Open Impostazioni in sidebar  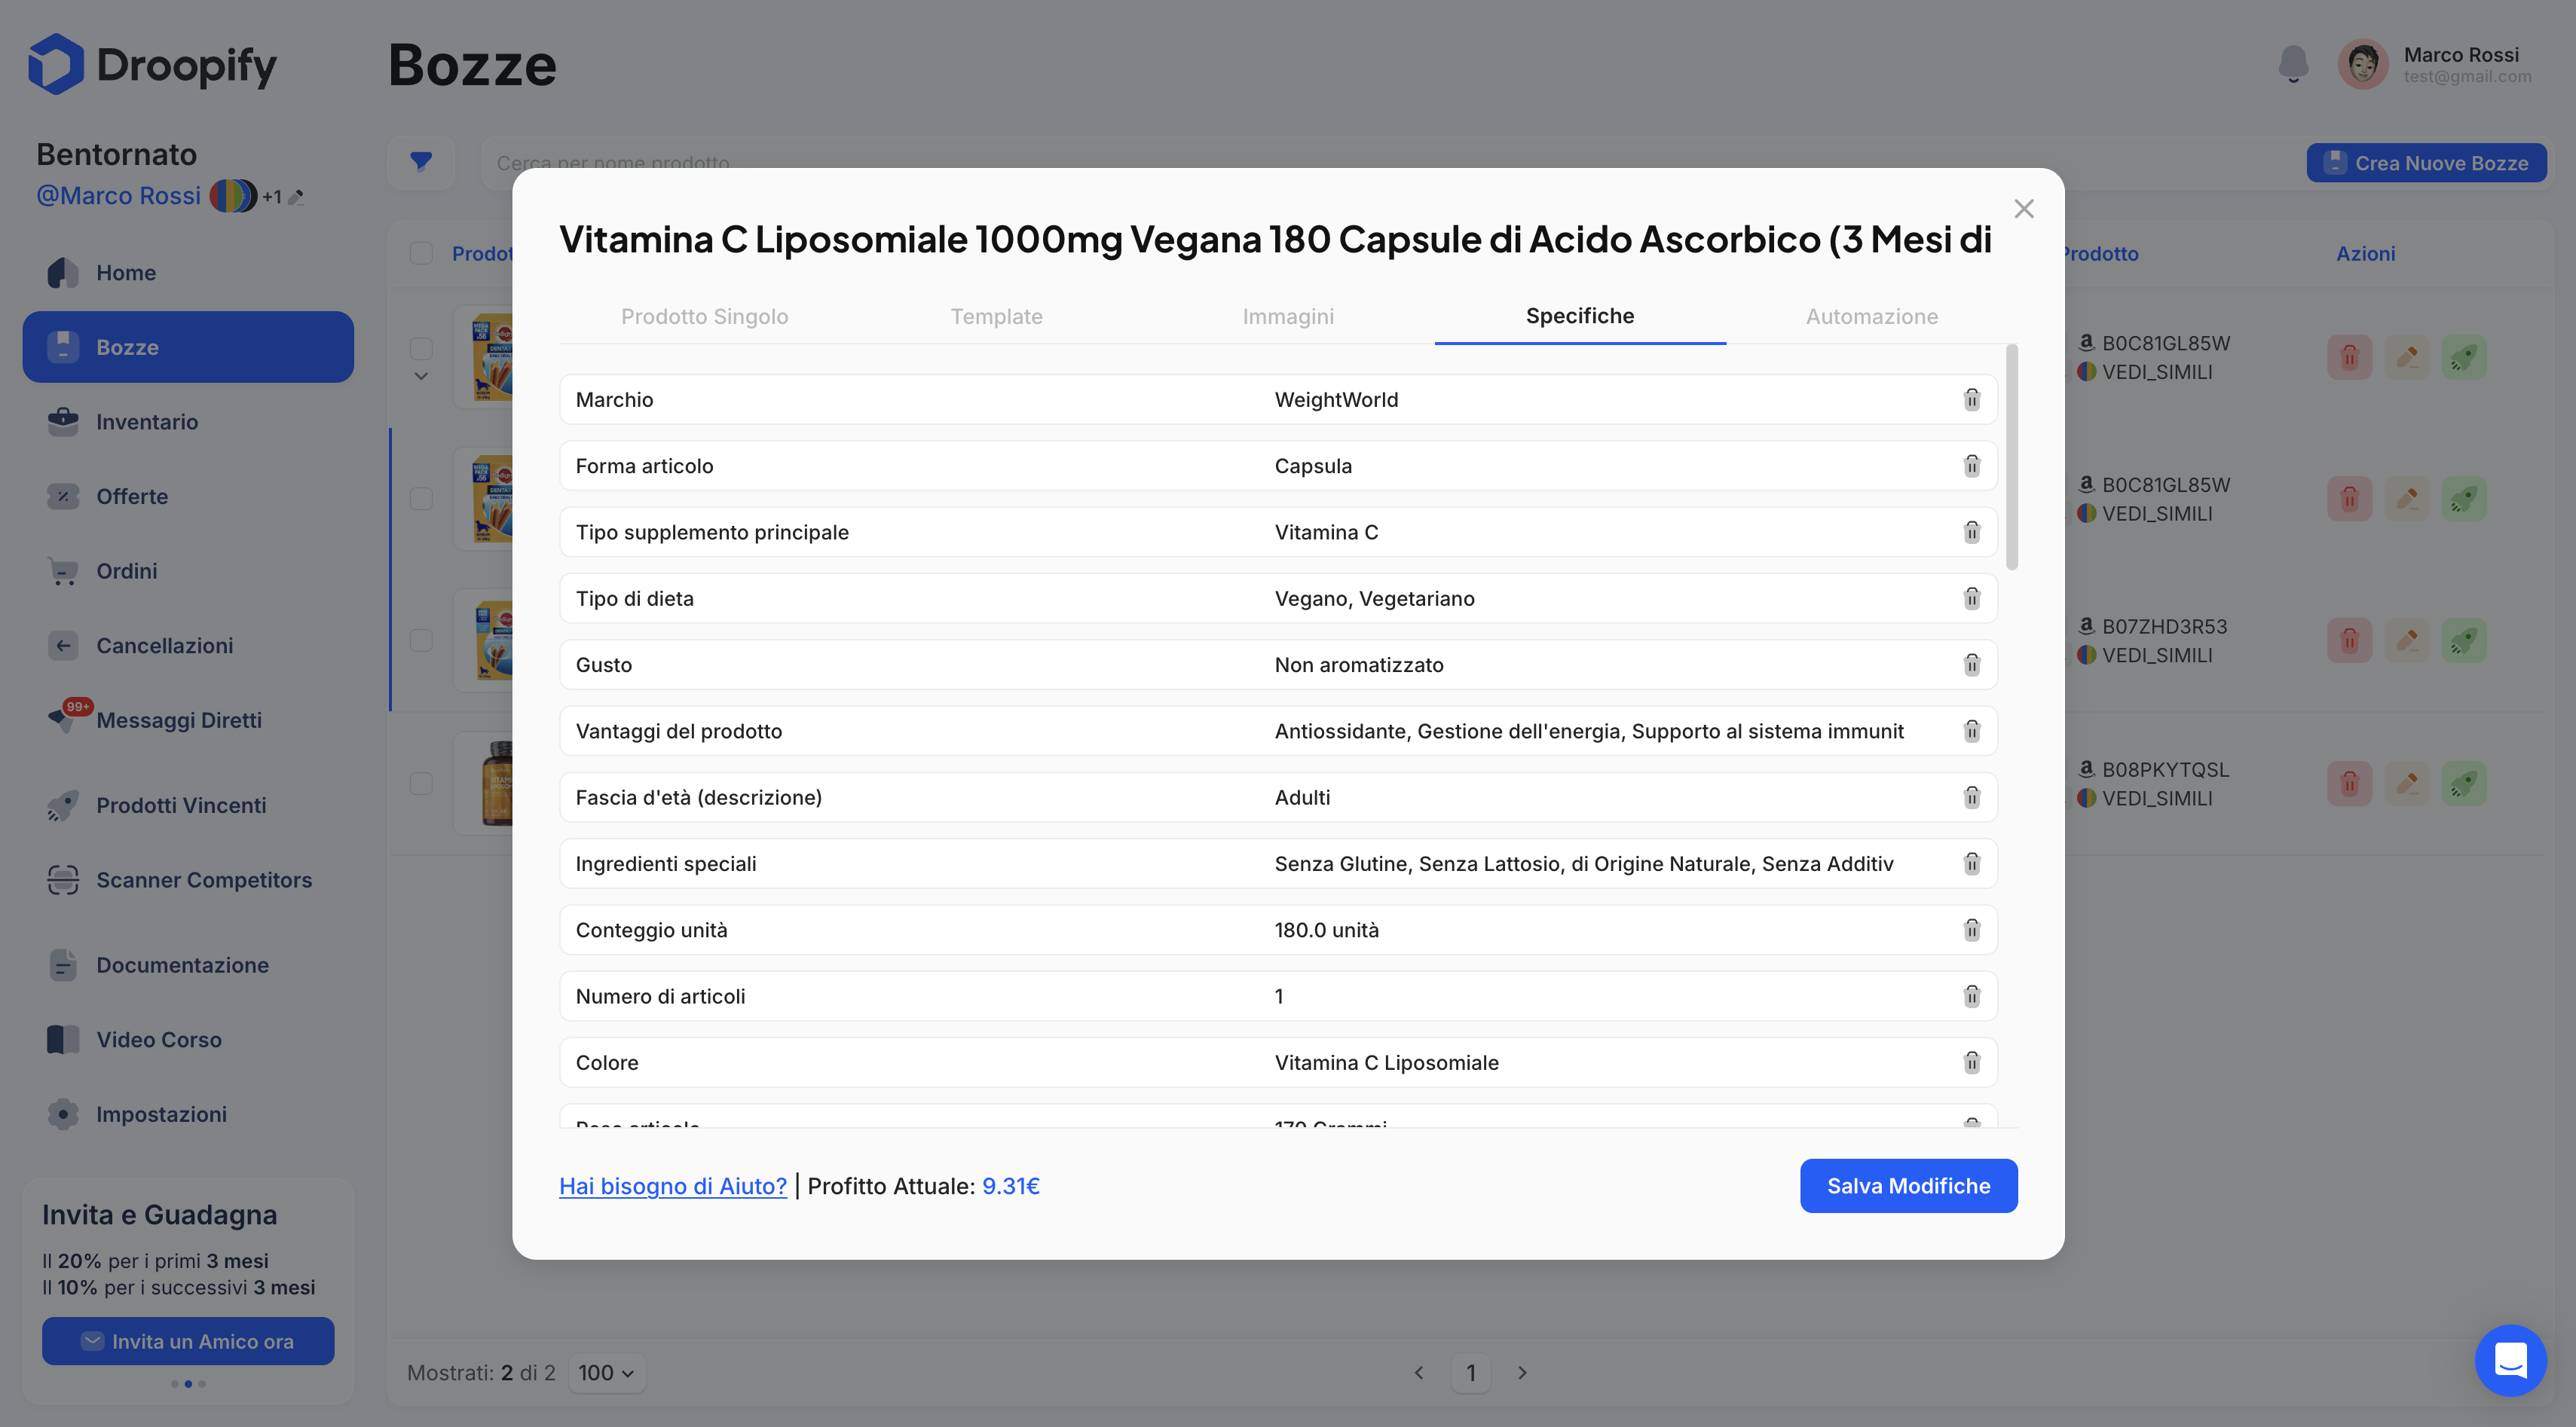click(x=188, y=1113)
